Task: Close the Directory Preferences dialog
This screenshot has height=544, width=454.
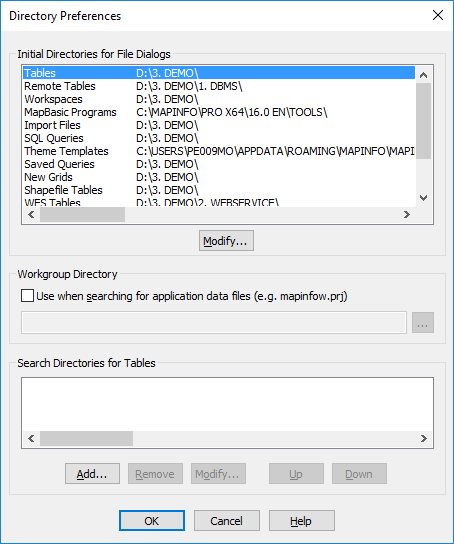Action: pos(438,15)
